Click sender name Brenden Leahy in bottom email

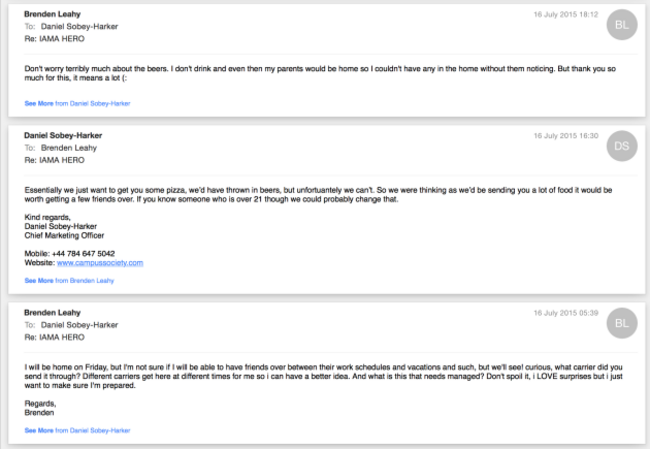click(52, 313)
